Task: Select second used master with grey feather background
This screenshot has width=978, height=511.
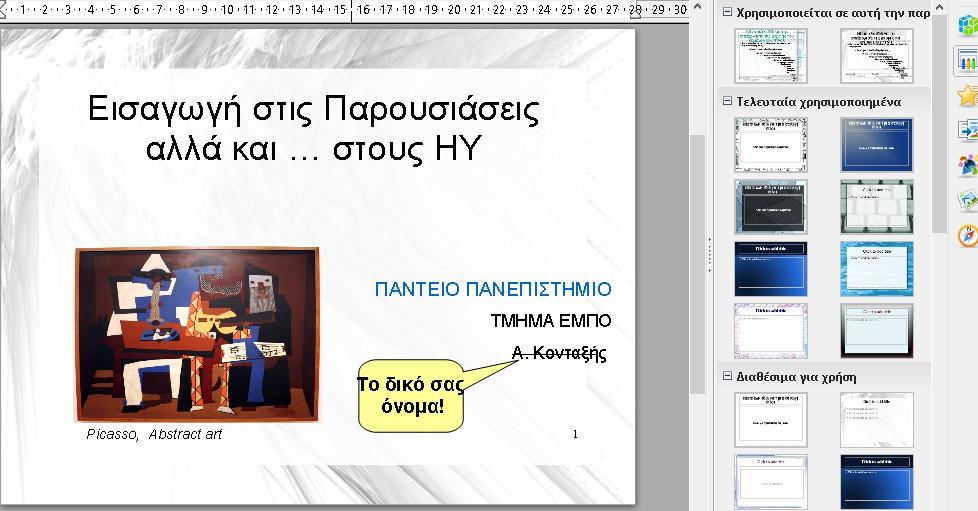Action: point(876,56)
